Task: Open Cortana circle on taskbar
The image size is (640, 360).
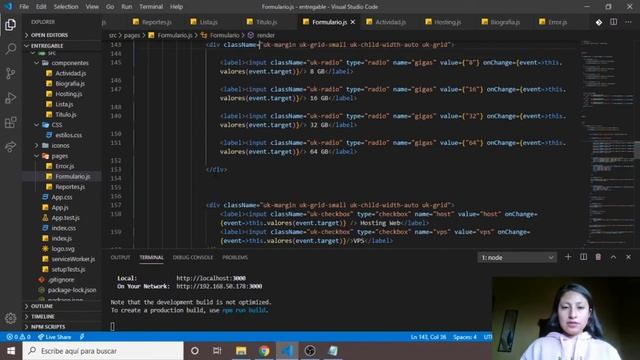Action: click(195, 351)
